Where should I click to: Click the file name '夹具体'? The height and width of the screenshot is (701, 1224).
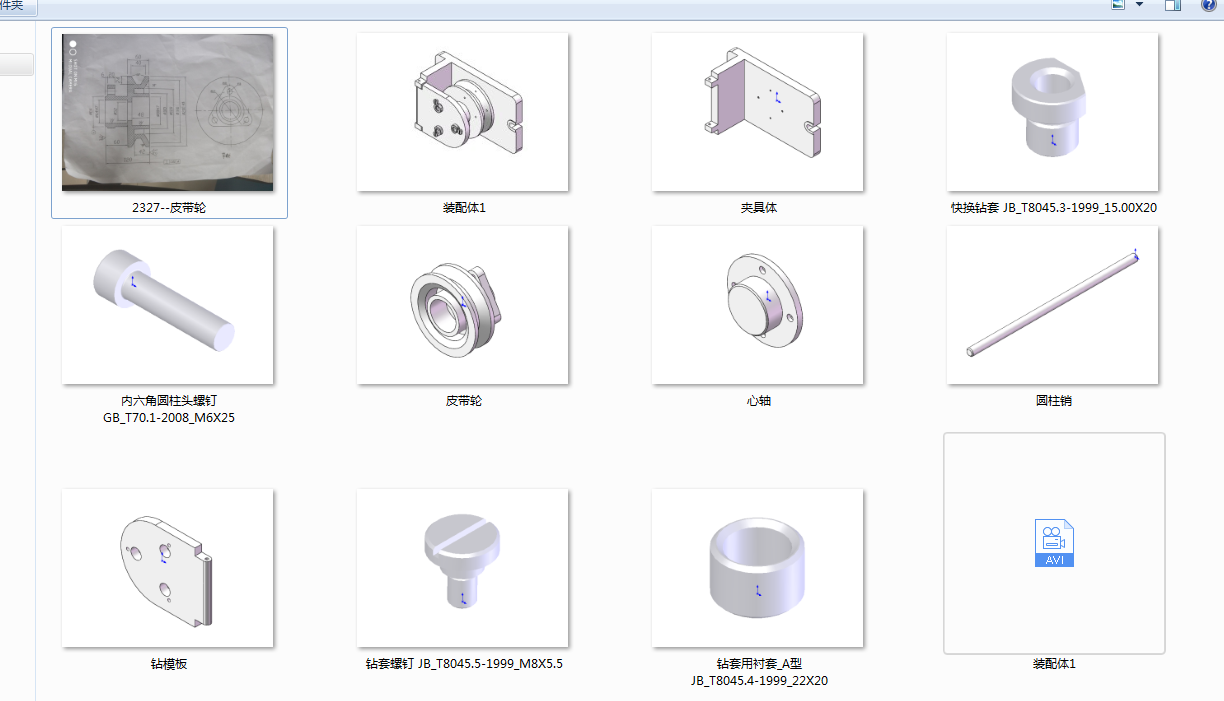(759, 208)
